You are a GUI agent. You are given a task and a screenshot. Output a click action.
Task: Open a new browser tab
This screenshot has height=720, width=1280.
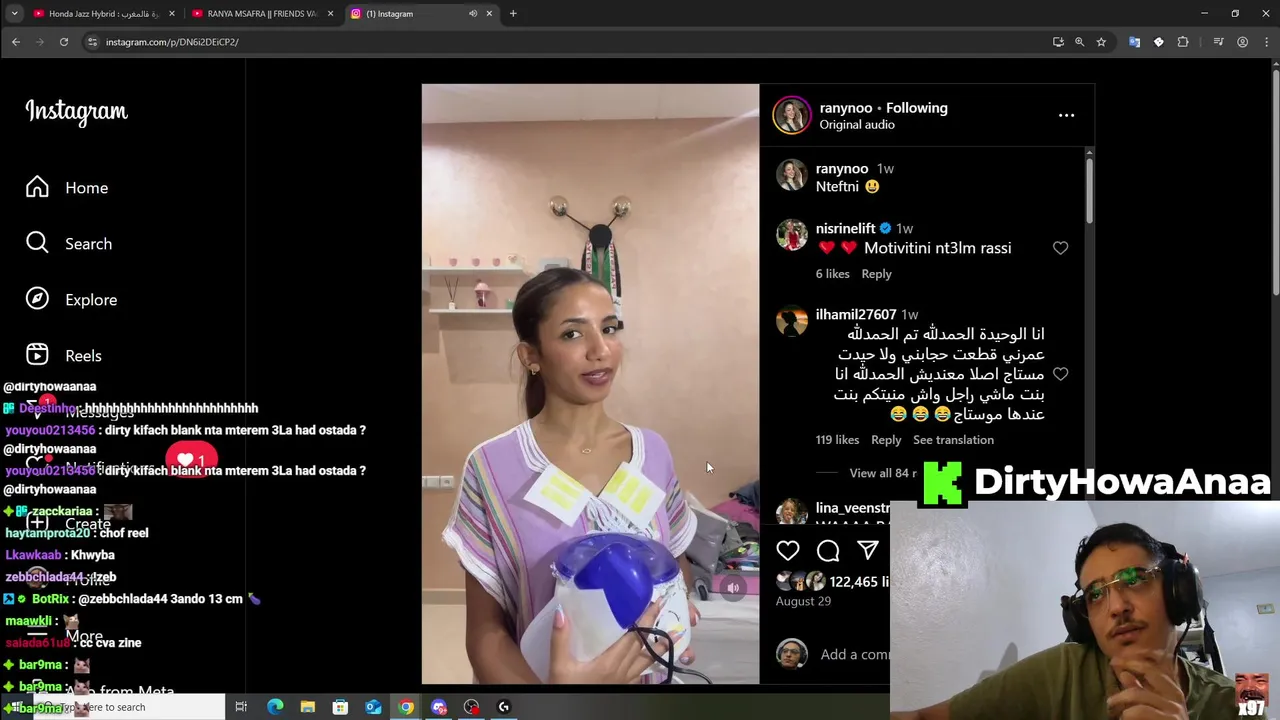pyautogui.click(x=513, y=14)
